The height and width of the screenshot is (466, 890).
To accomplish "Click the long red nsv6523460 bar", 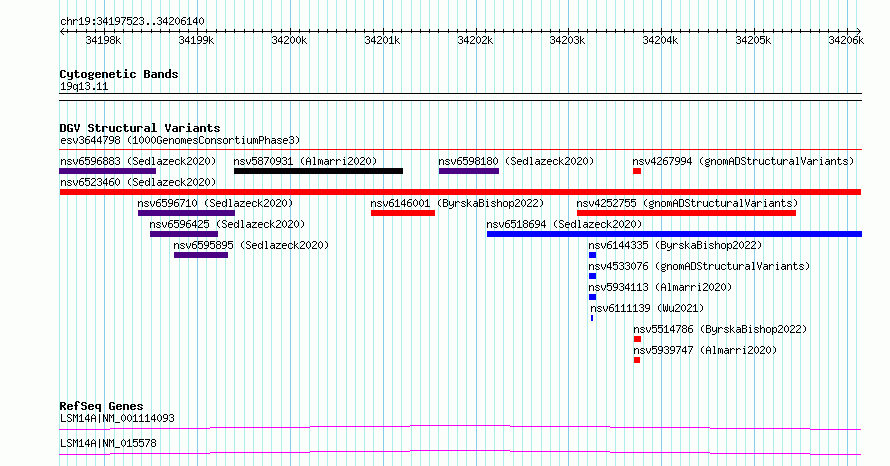I will point(460,192).
